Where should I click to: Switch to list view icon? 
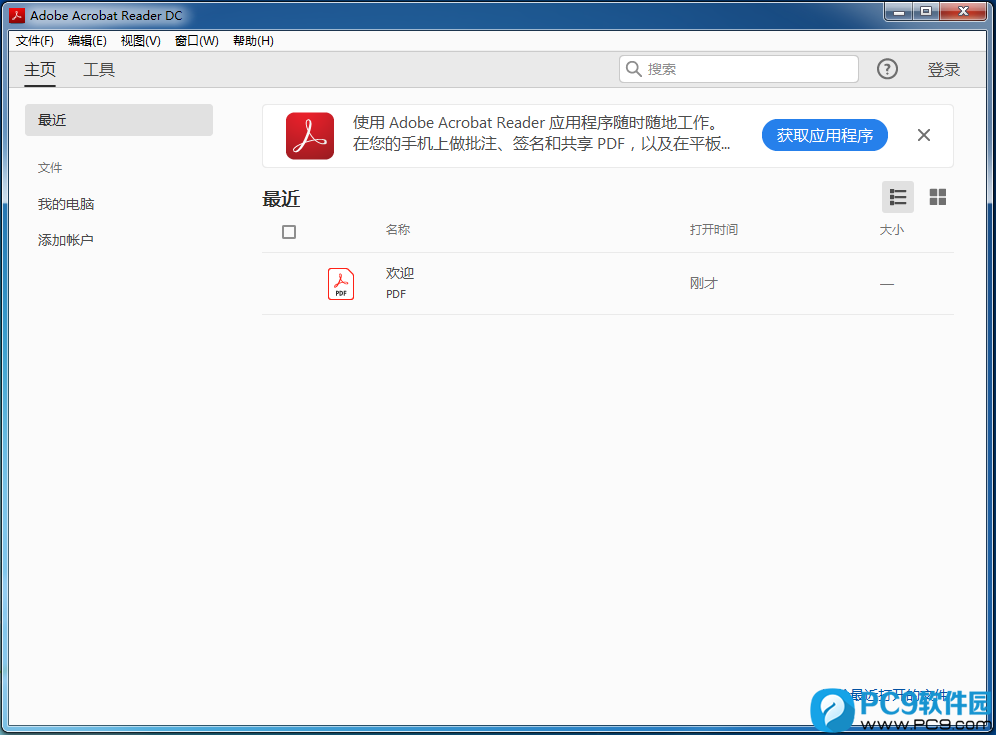click(898, 197)
